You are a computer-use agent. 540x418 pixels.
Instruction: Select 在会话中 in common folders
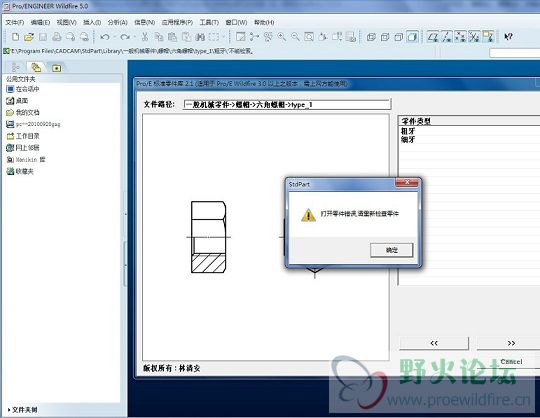click(x=23, y=89)
